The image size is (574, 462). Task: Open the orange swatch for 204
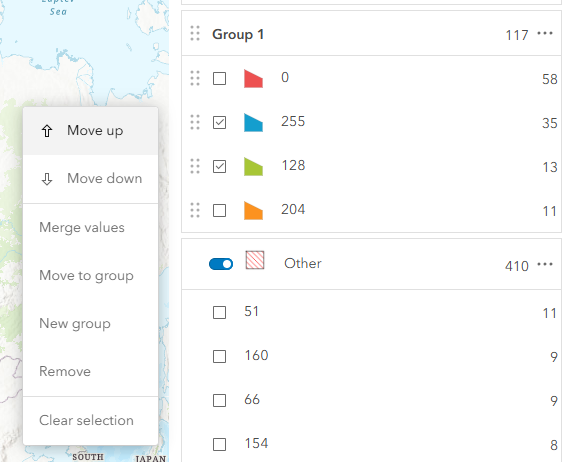pyautogui.click(x=253, y=210)
